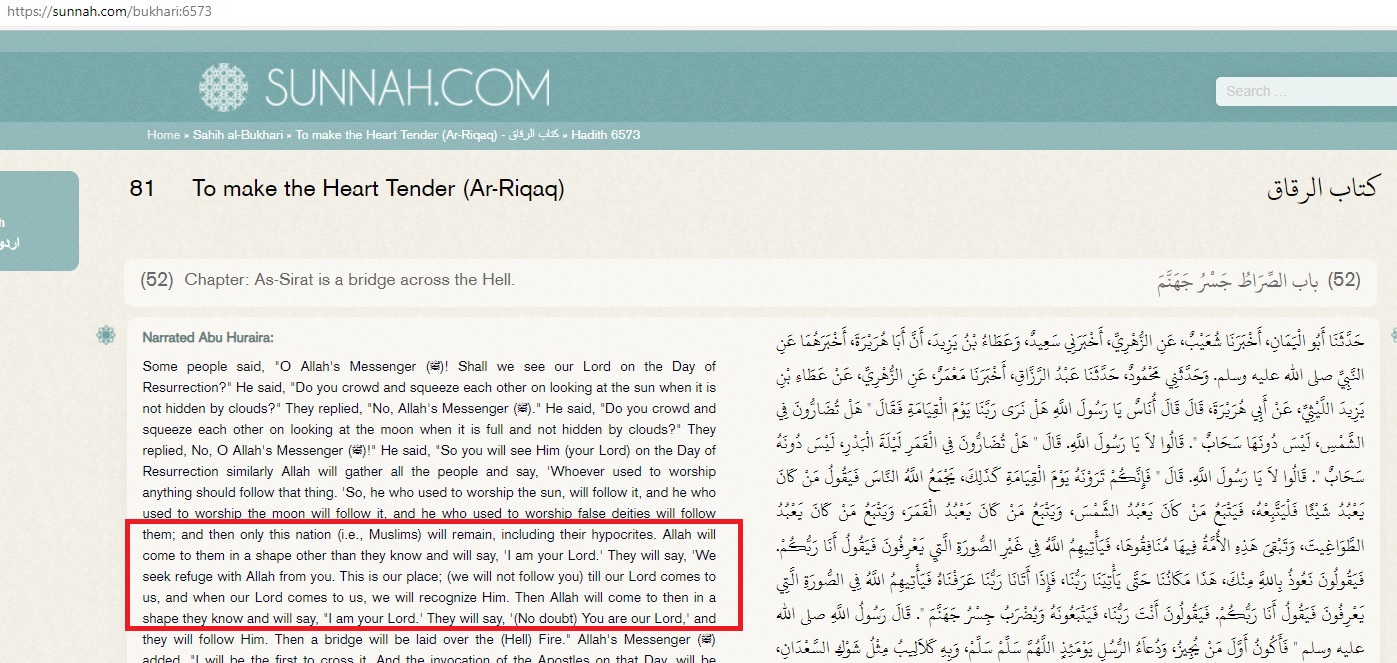Screen dimensions: 1397x663
Task: Select the Hadith 6573 breadcrumb
Action: click(606, 134)
